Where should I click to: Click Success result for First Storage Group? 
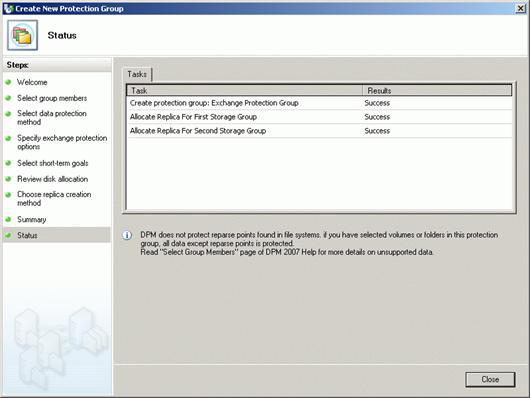point(377,117)
